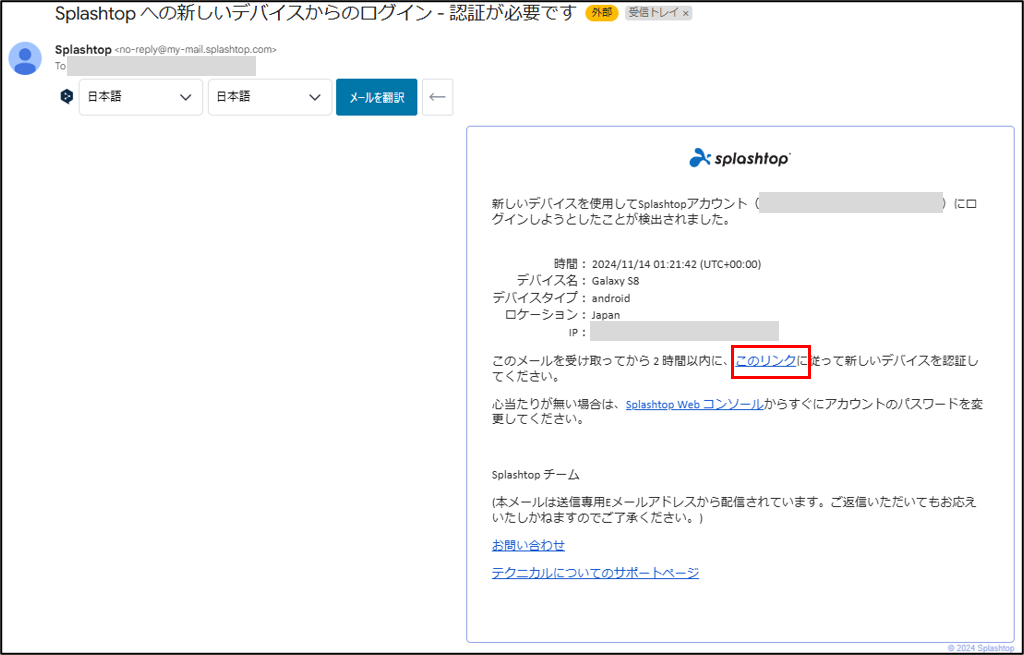Click the sender name Splashtop
Viewport: 1024px width, 655px height.
point(83,50)
